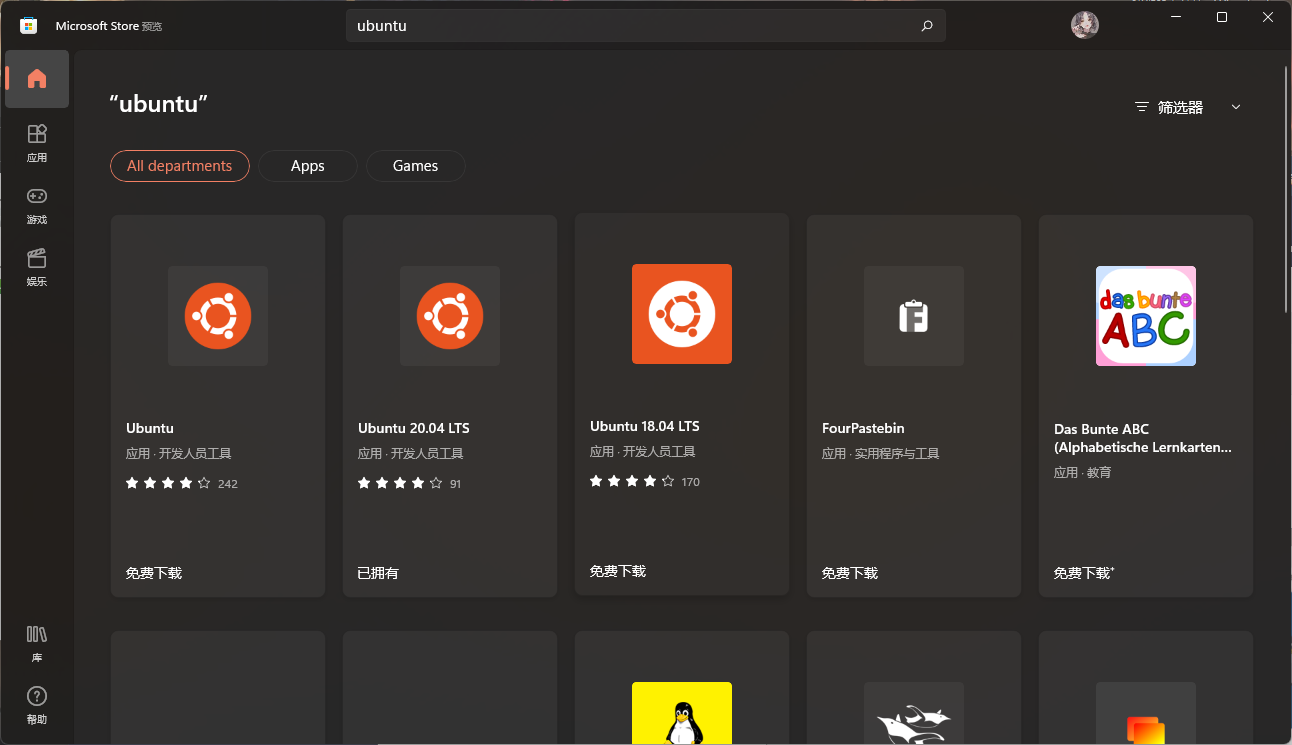Open the 库 (Library) page
1292x745 pixels.
coord(37,643)
